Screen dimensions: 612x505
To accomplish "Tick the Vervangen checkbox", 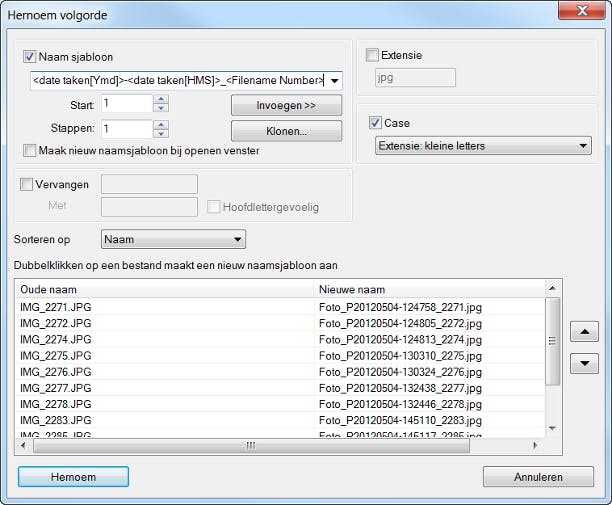I will tap(26, 184).
